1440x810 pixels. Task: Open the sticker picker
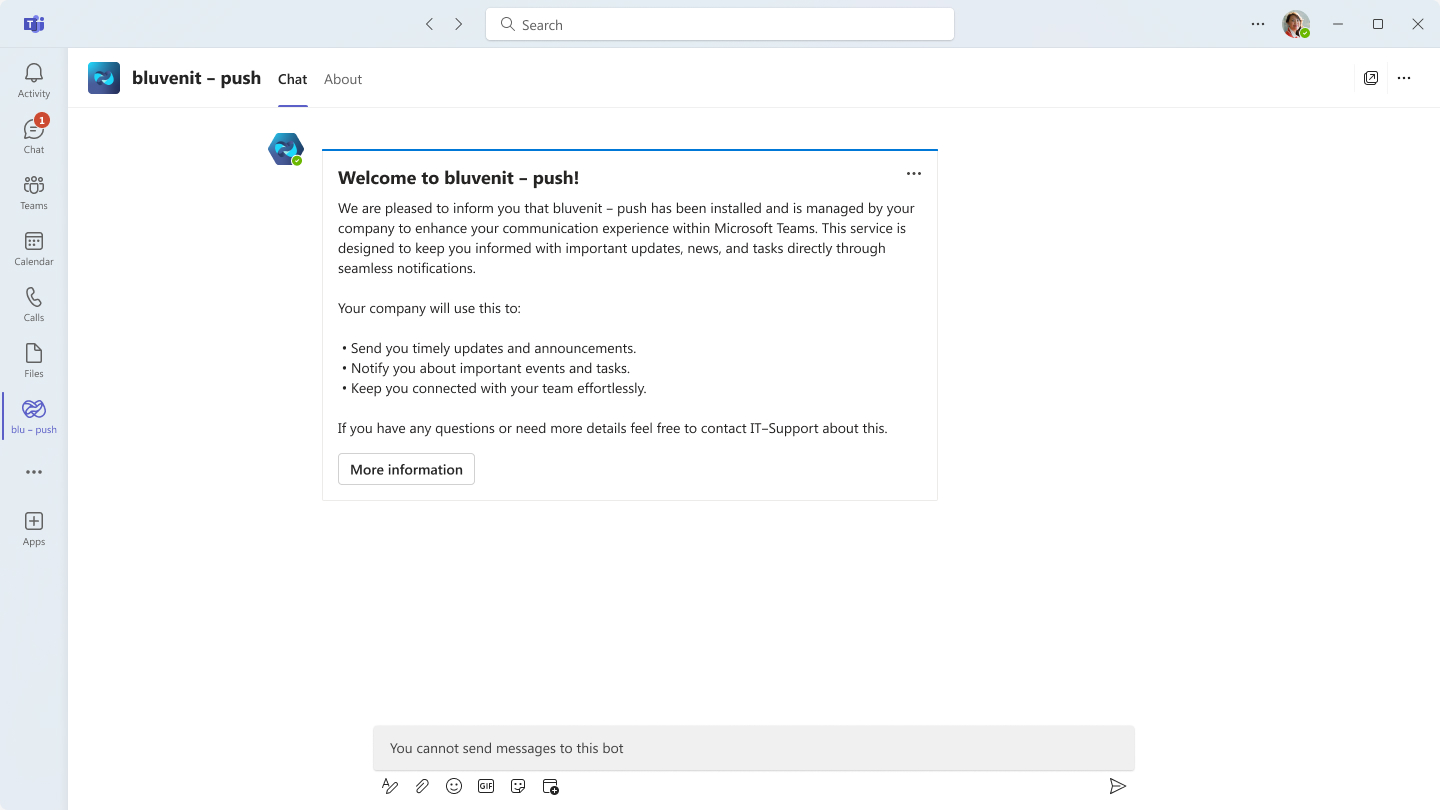[518, 787]
